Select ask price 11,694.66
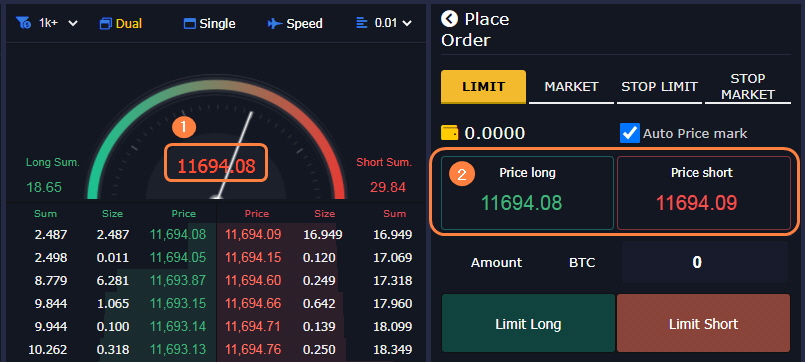The width and height of the screenshot is (805, 362). pos(253,303)
